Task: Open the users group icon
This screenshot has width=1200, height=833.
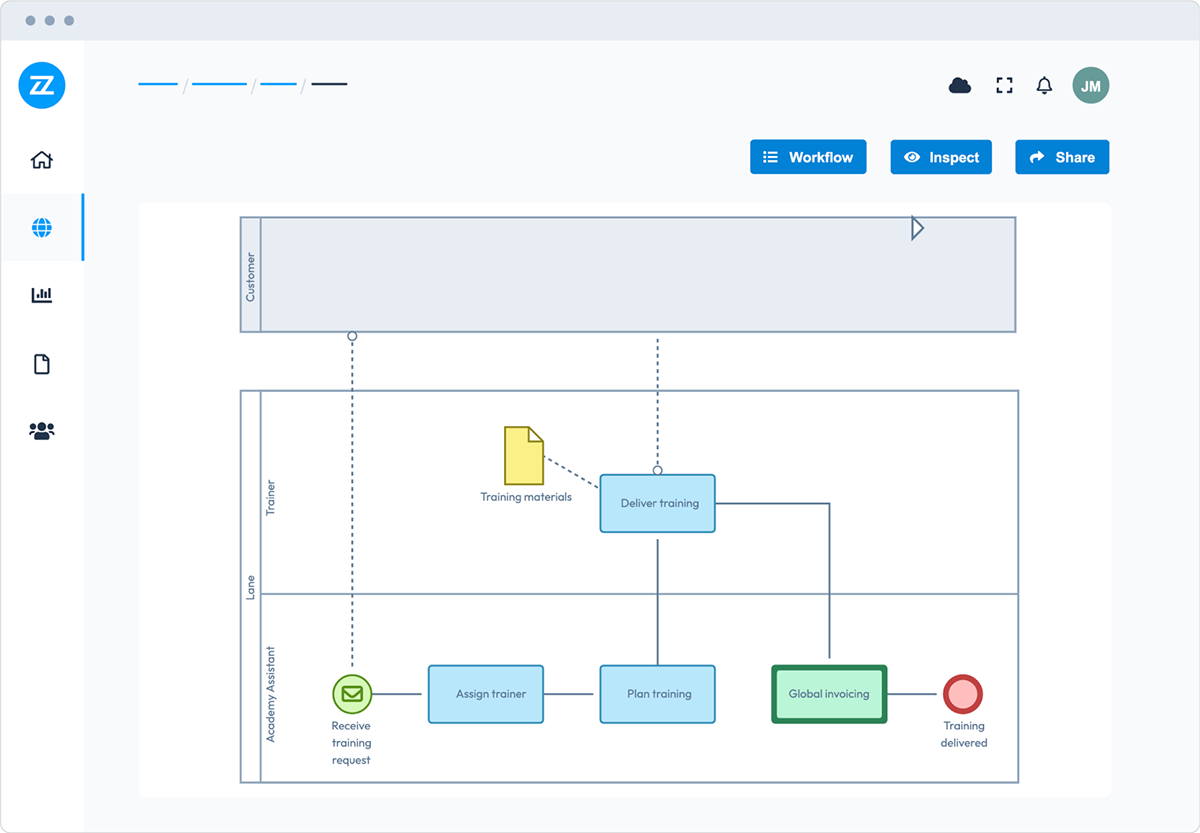Action: [x=42, y=431]
